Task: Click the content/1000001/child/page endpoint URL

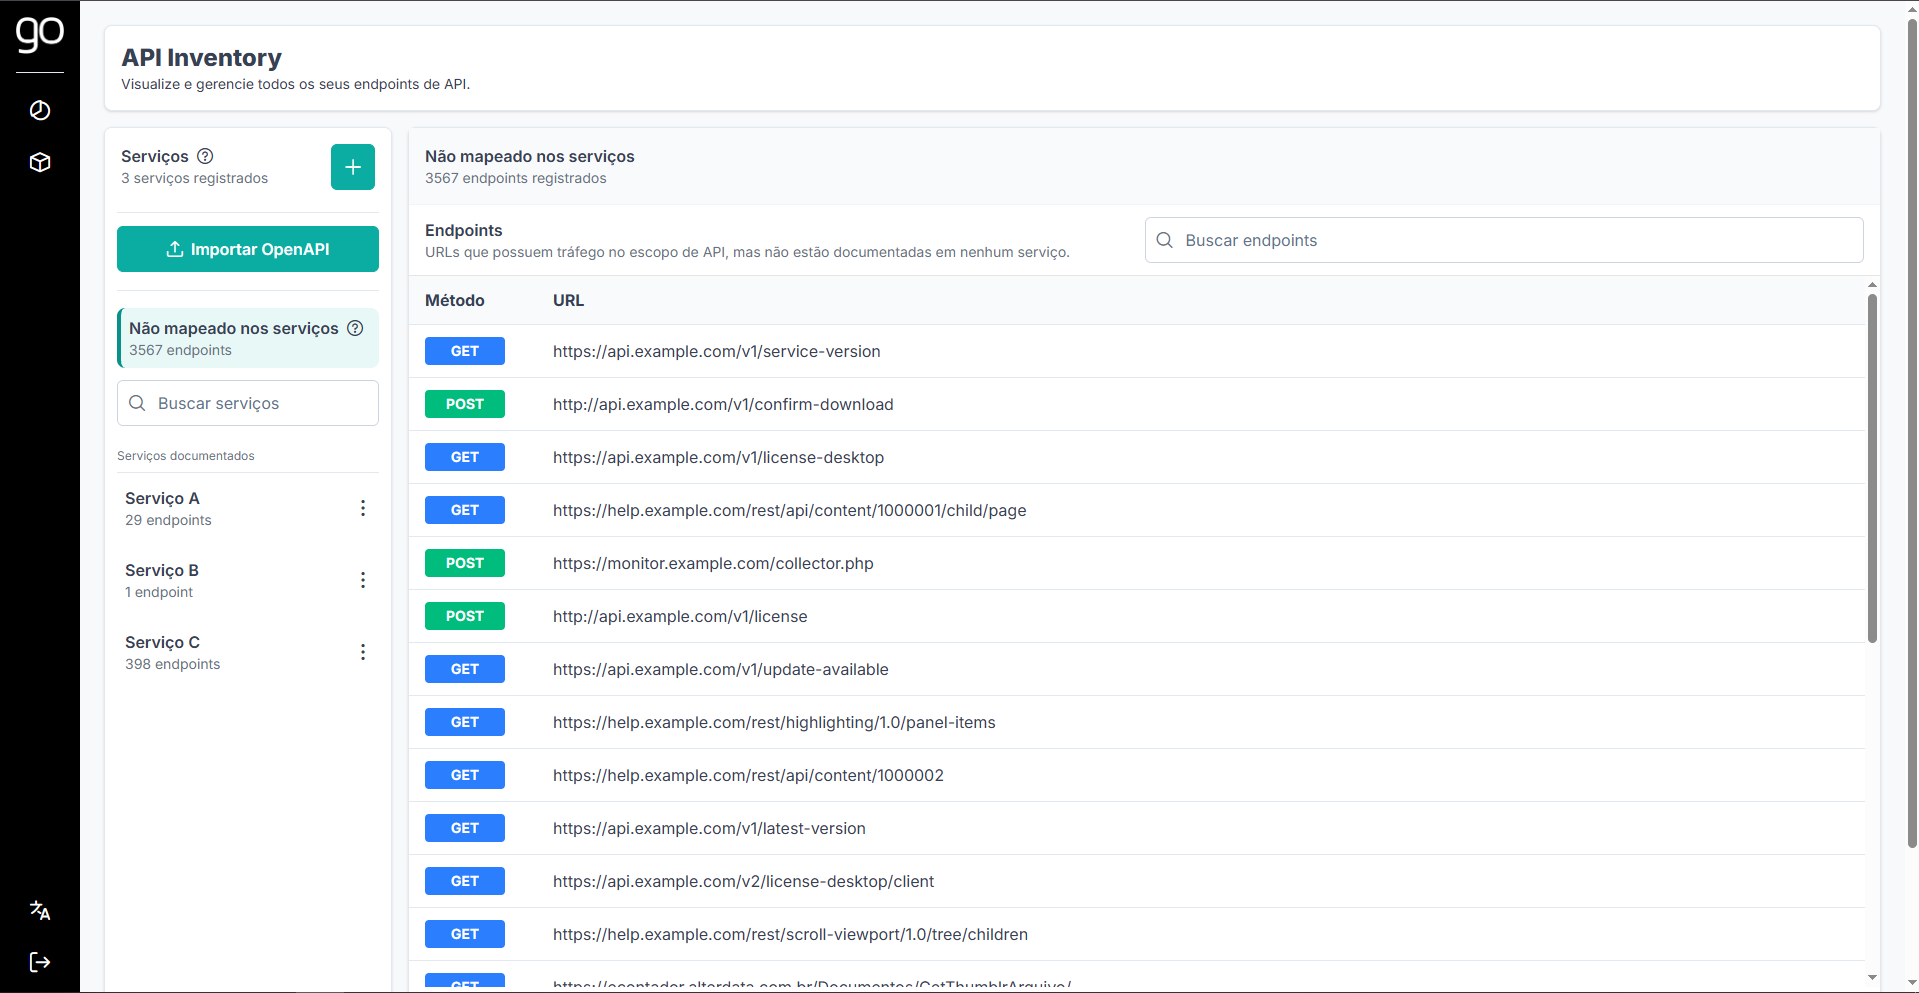Action: [790, 510]
